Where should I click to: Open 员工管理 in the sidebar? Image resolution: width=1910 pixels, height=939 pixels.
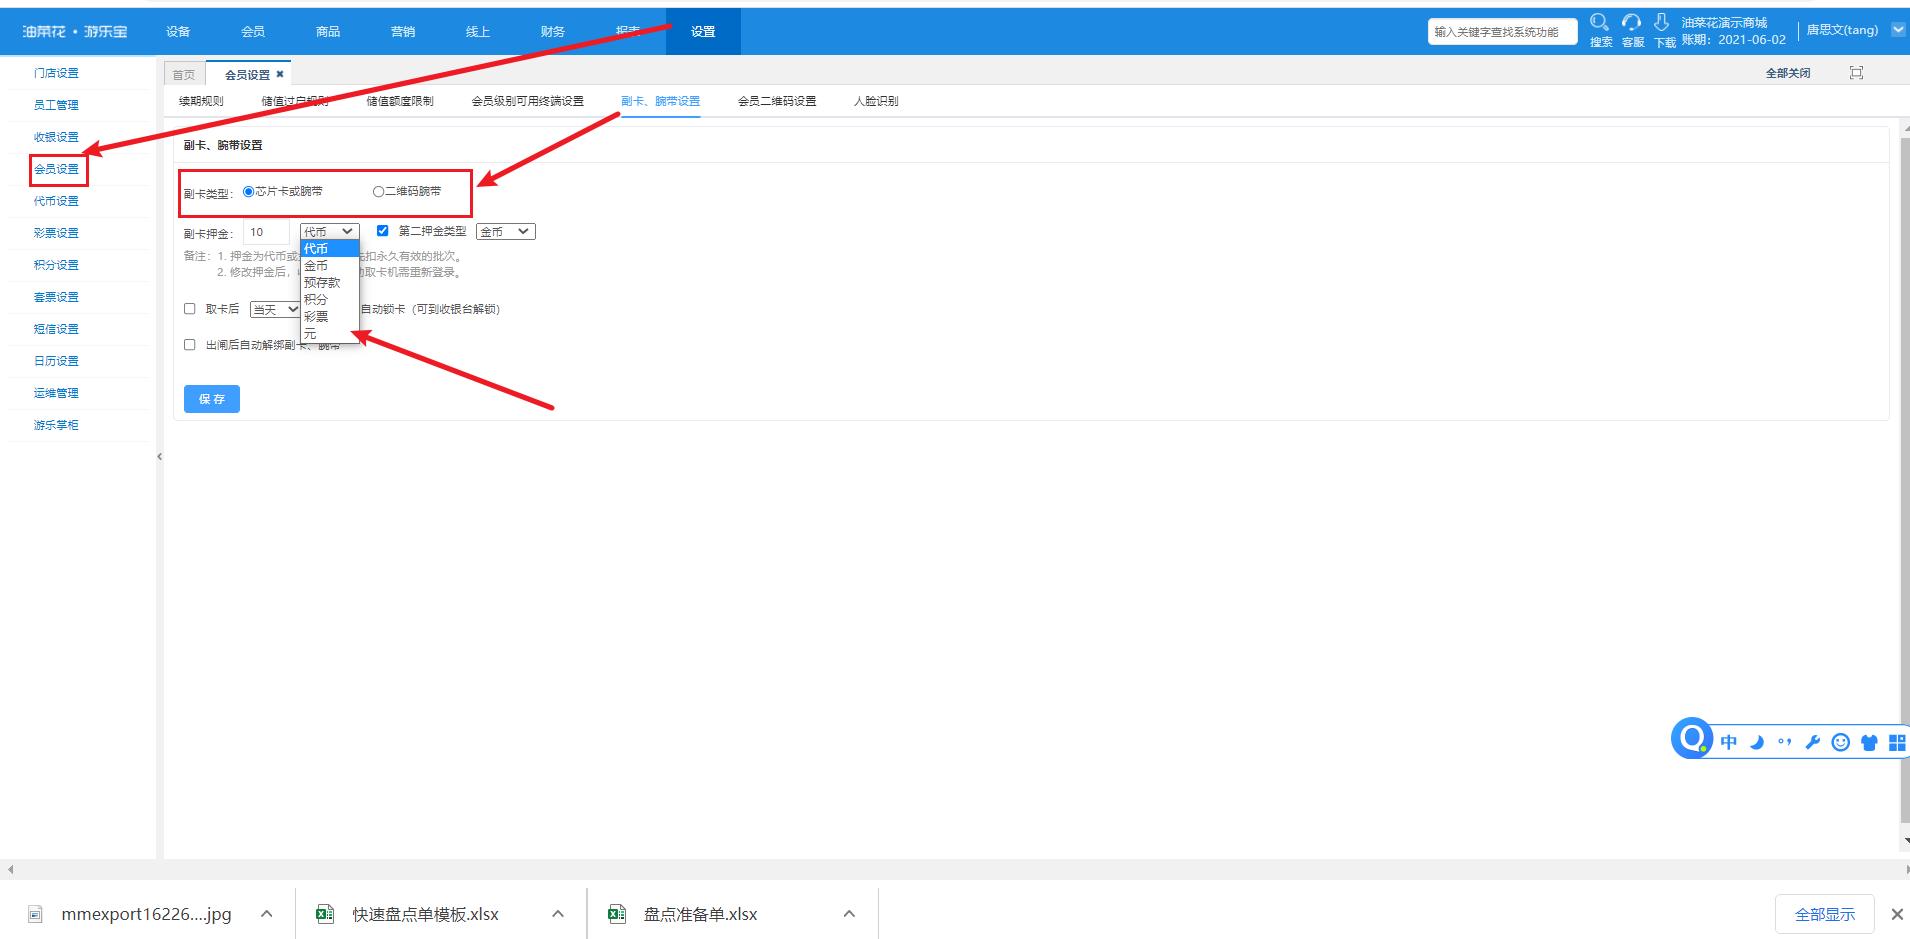click(x=56, y=105)
